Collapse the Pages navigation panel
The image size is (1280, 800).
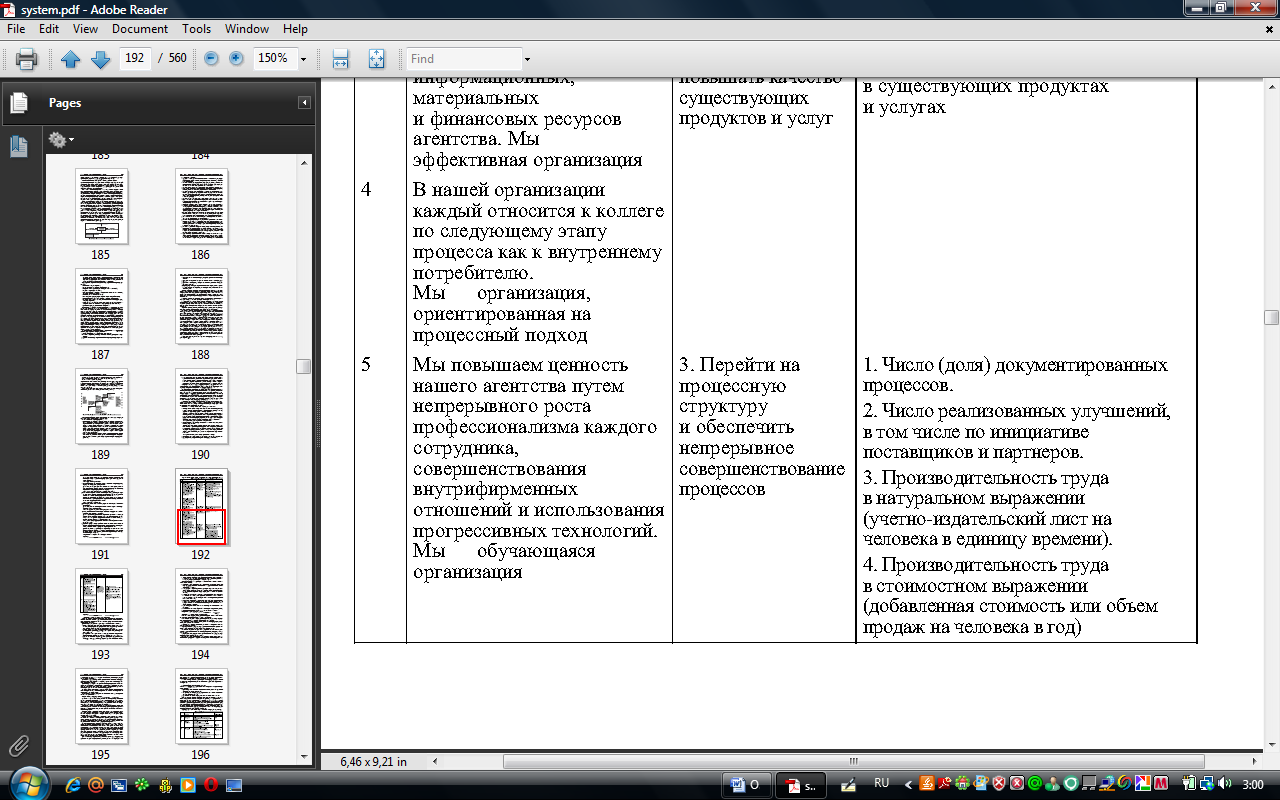click(x=304, y=103)
